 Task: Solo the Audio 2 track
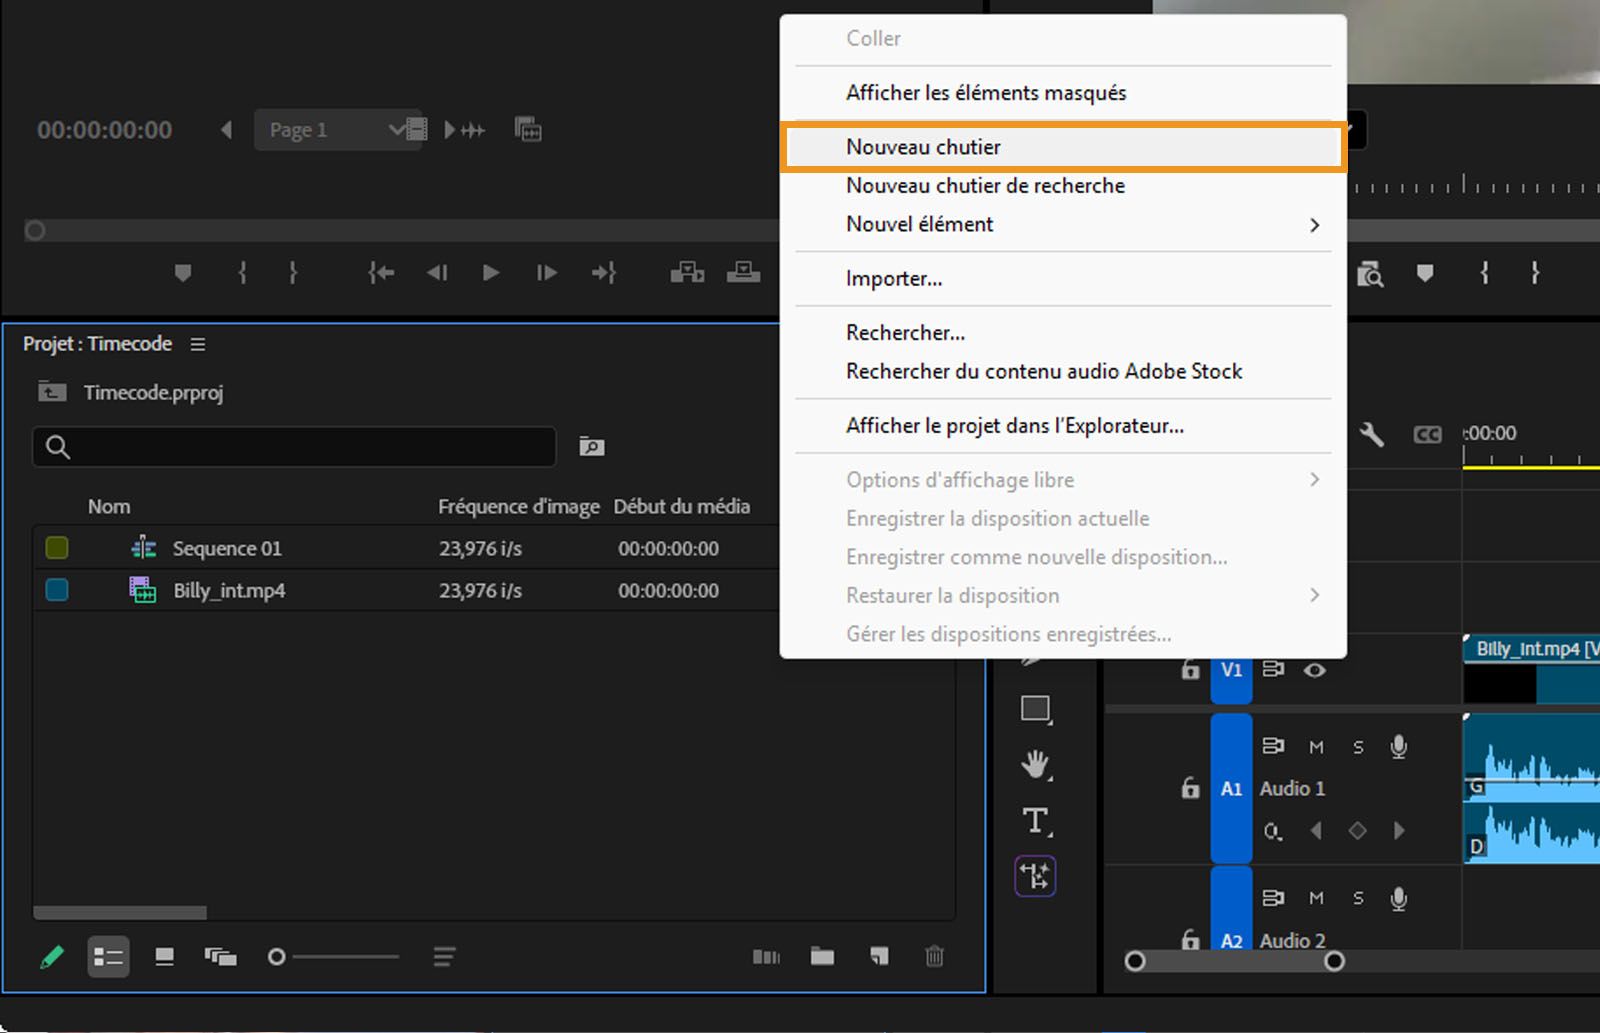1357,898
